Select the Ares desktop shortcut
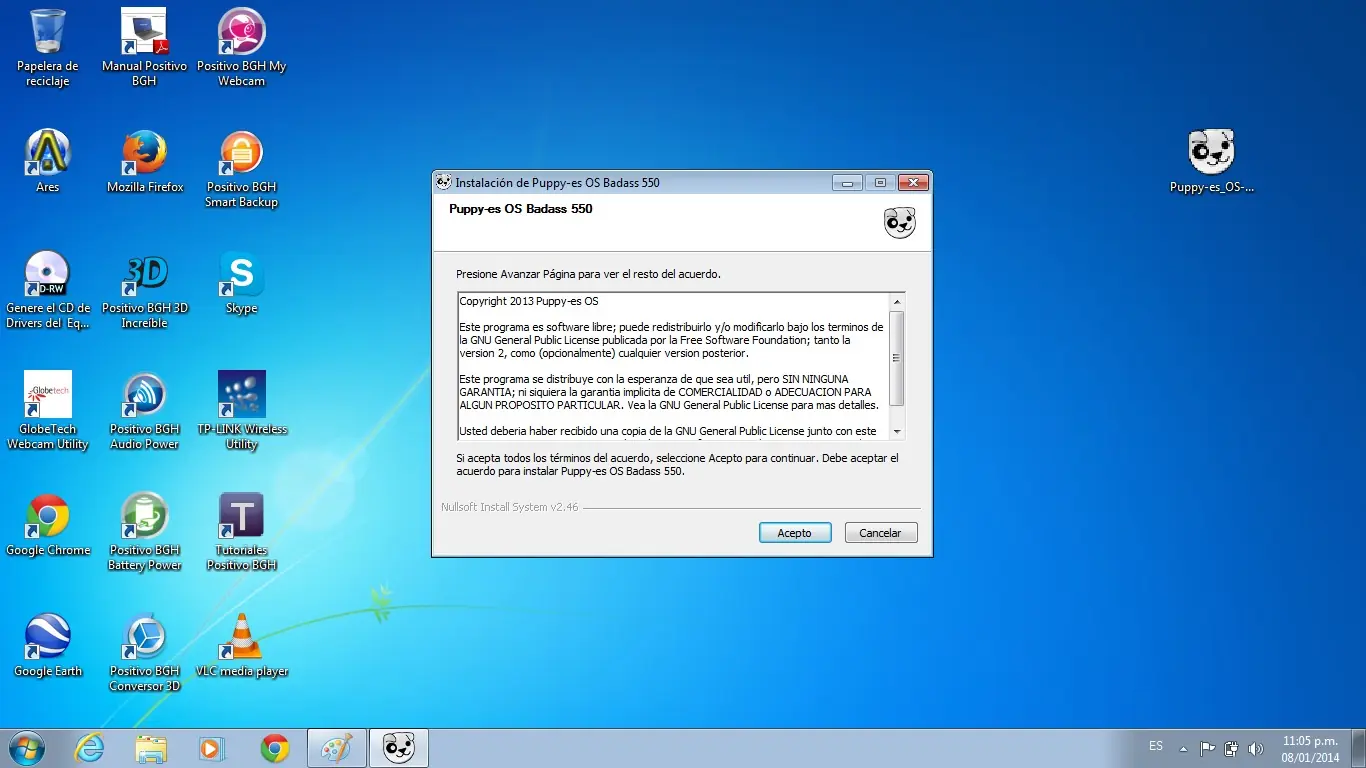The width and height of the screenshot is (1366, 768). pyautogui.click(x=47, y=161)
